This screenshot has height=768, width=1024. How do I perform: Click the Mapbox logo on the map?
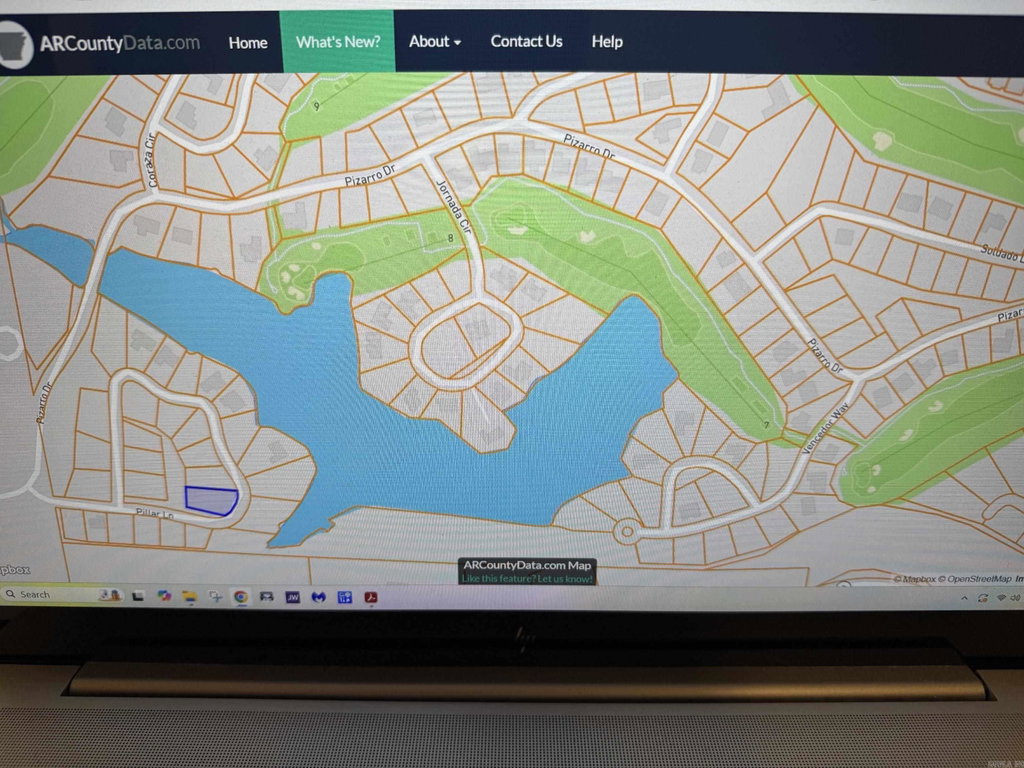(x=14, y=569)
